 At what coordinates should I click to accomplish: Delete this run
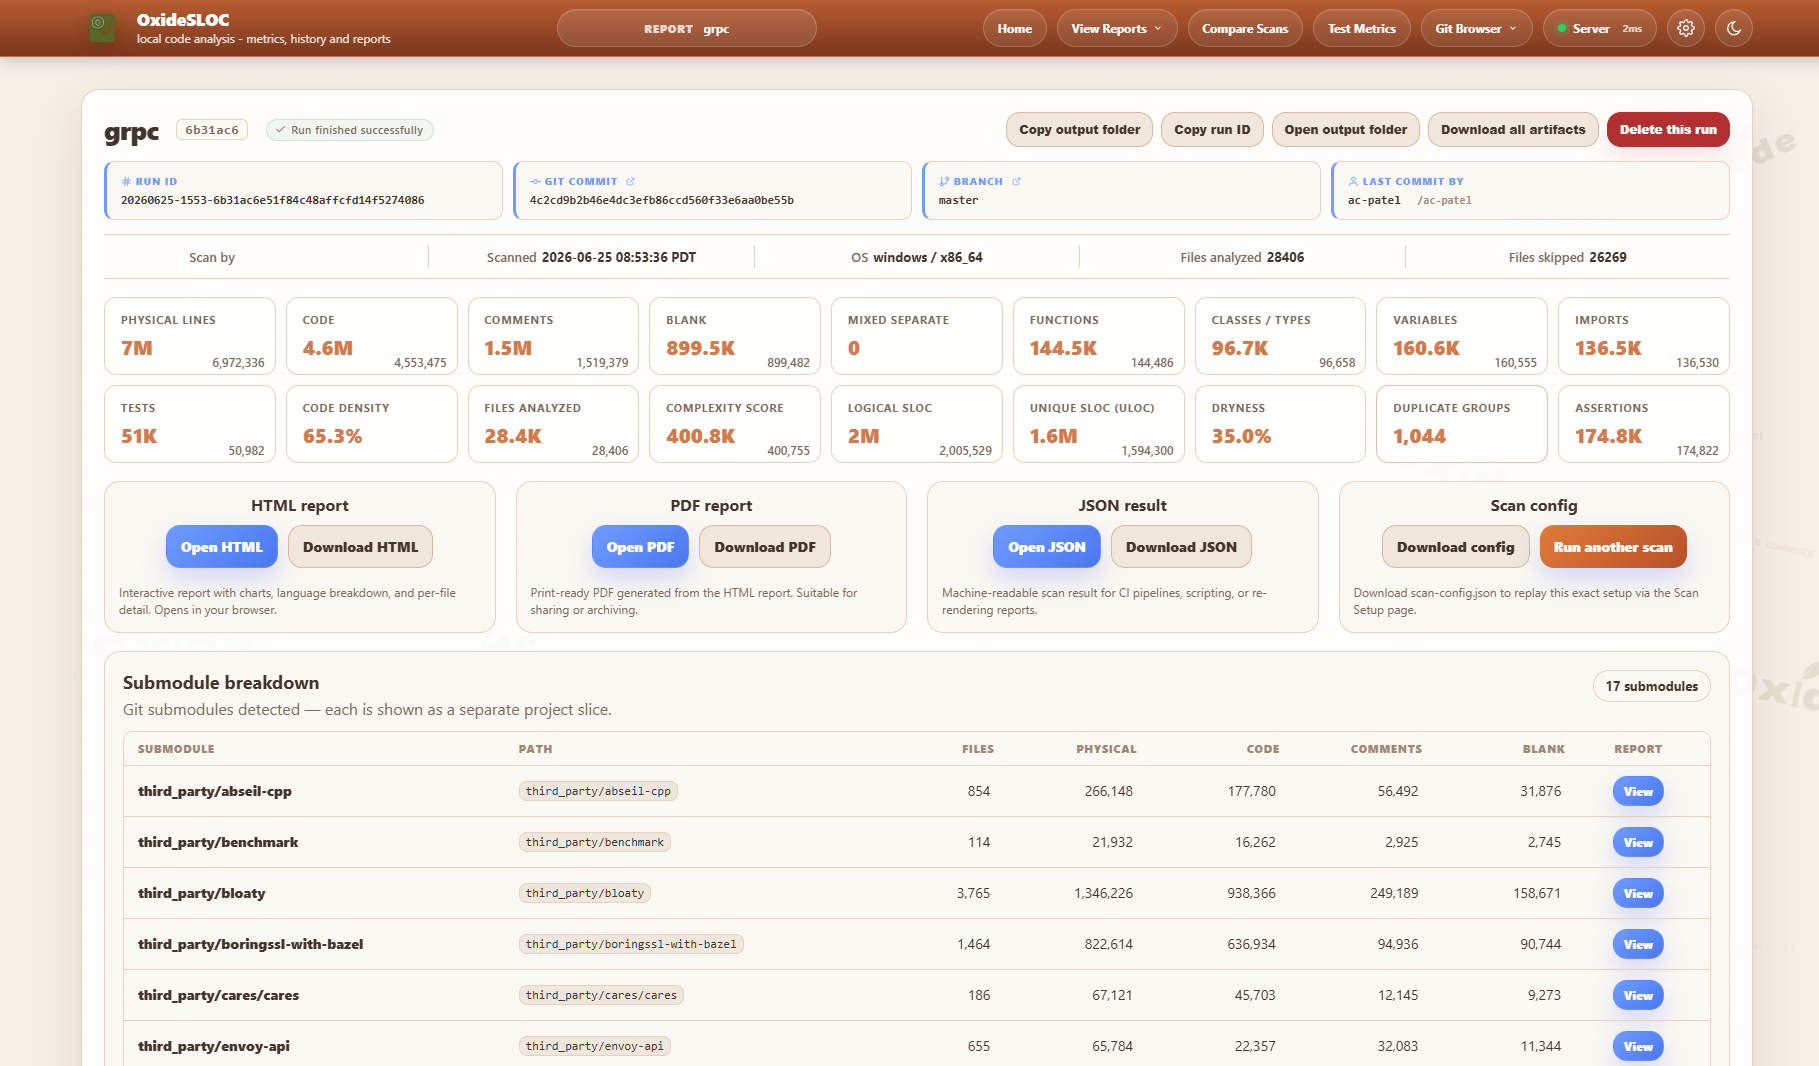(1668, 130)
